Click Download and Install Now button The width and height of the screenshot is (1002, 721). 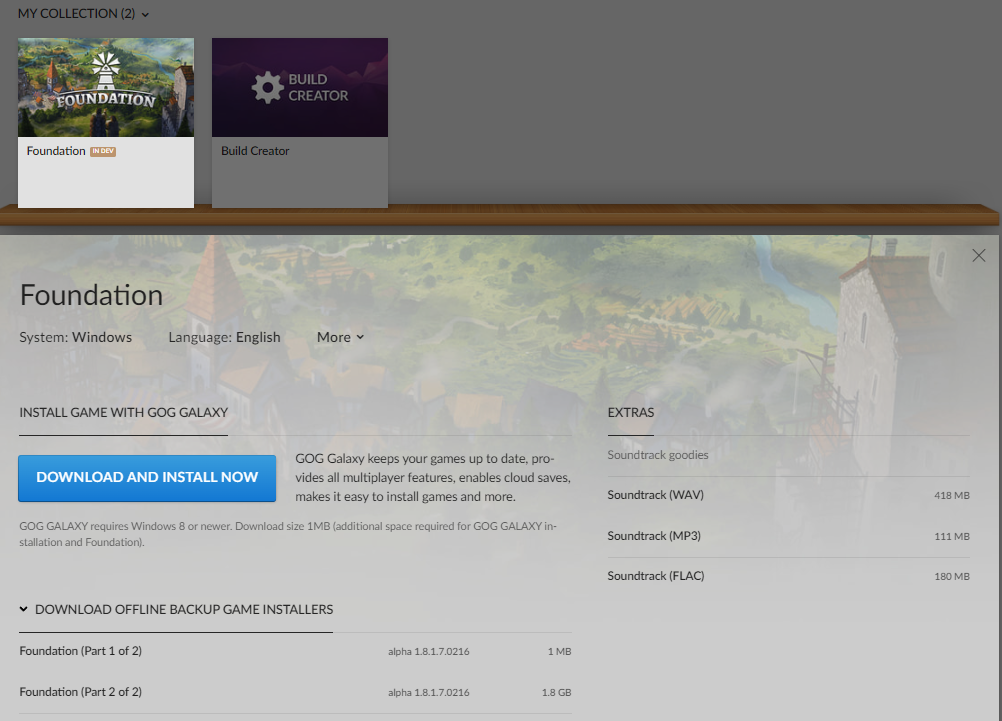point(147,478)
